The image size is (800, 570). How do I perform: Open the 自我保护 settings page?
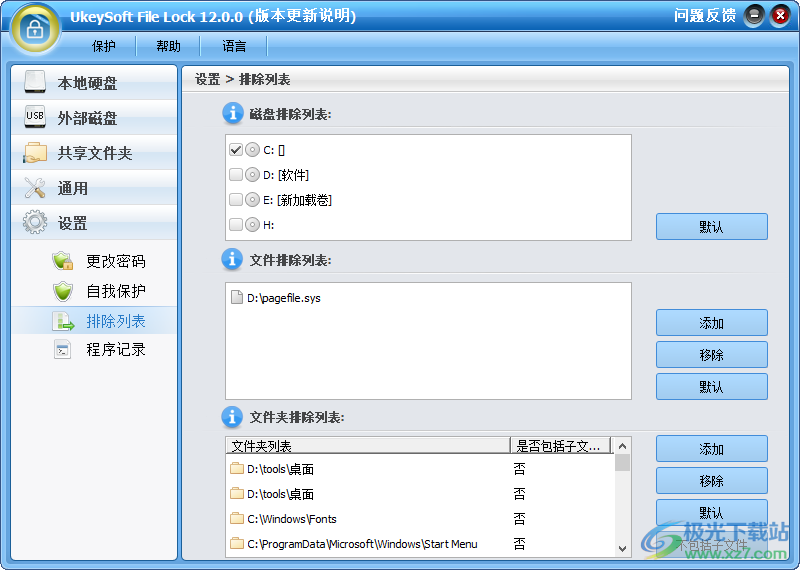coord(116,291)
